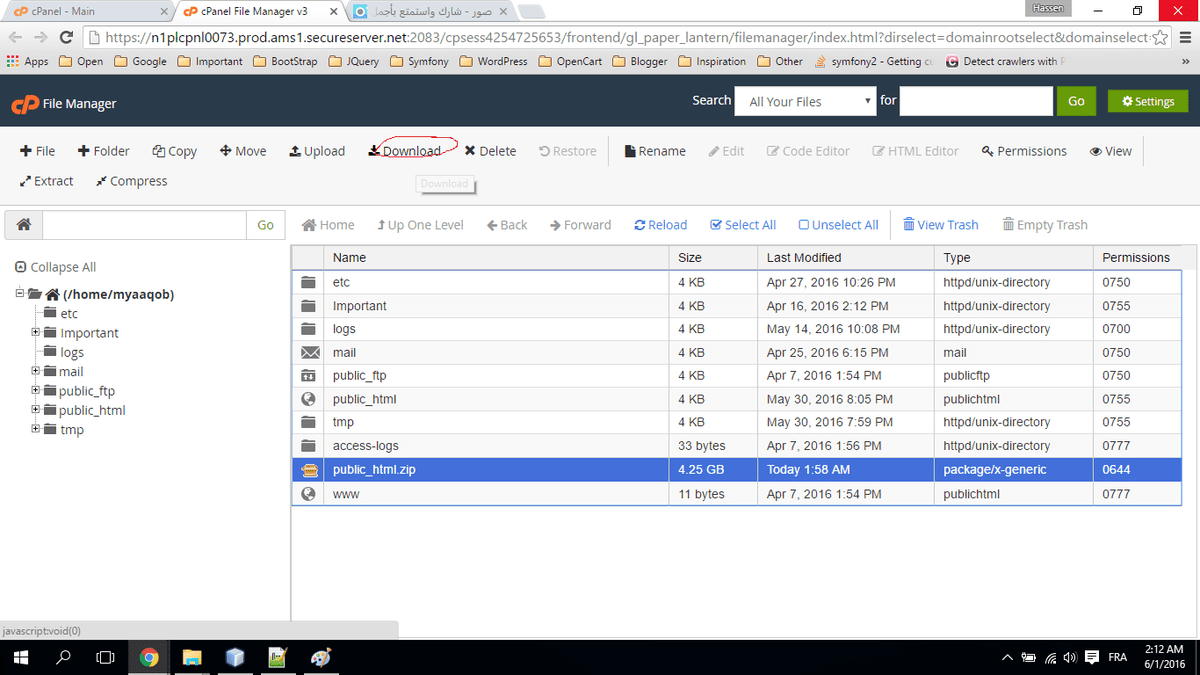Click the directory path input field
The width and height of the screenshot is (1200, 675).
(144, 225)
